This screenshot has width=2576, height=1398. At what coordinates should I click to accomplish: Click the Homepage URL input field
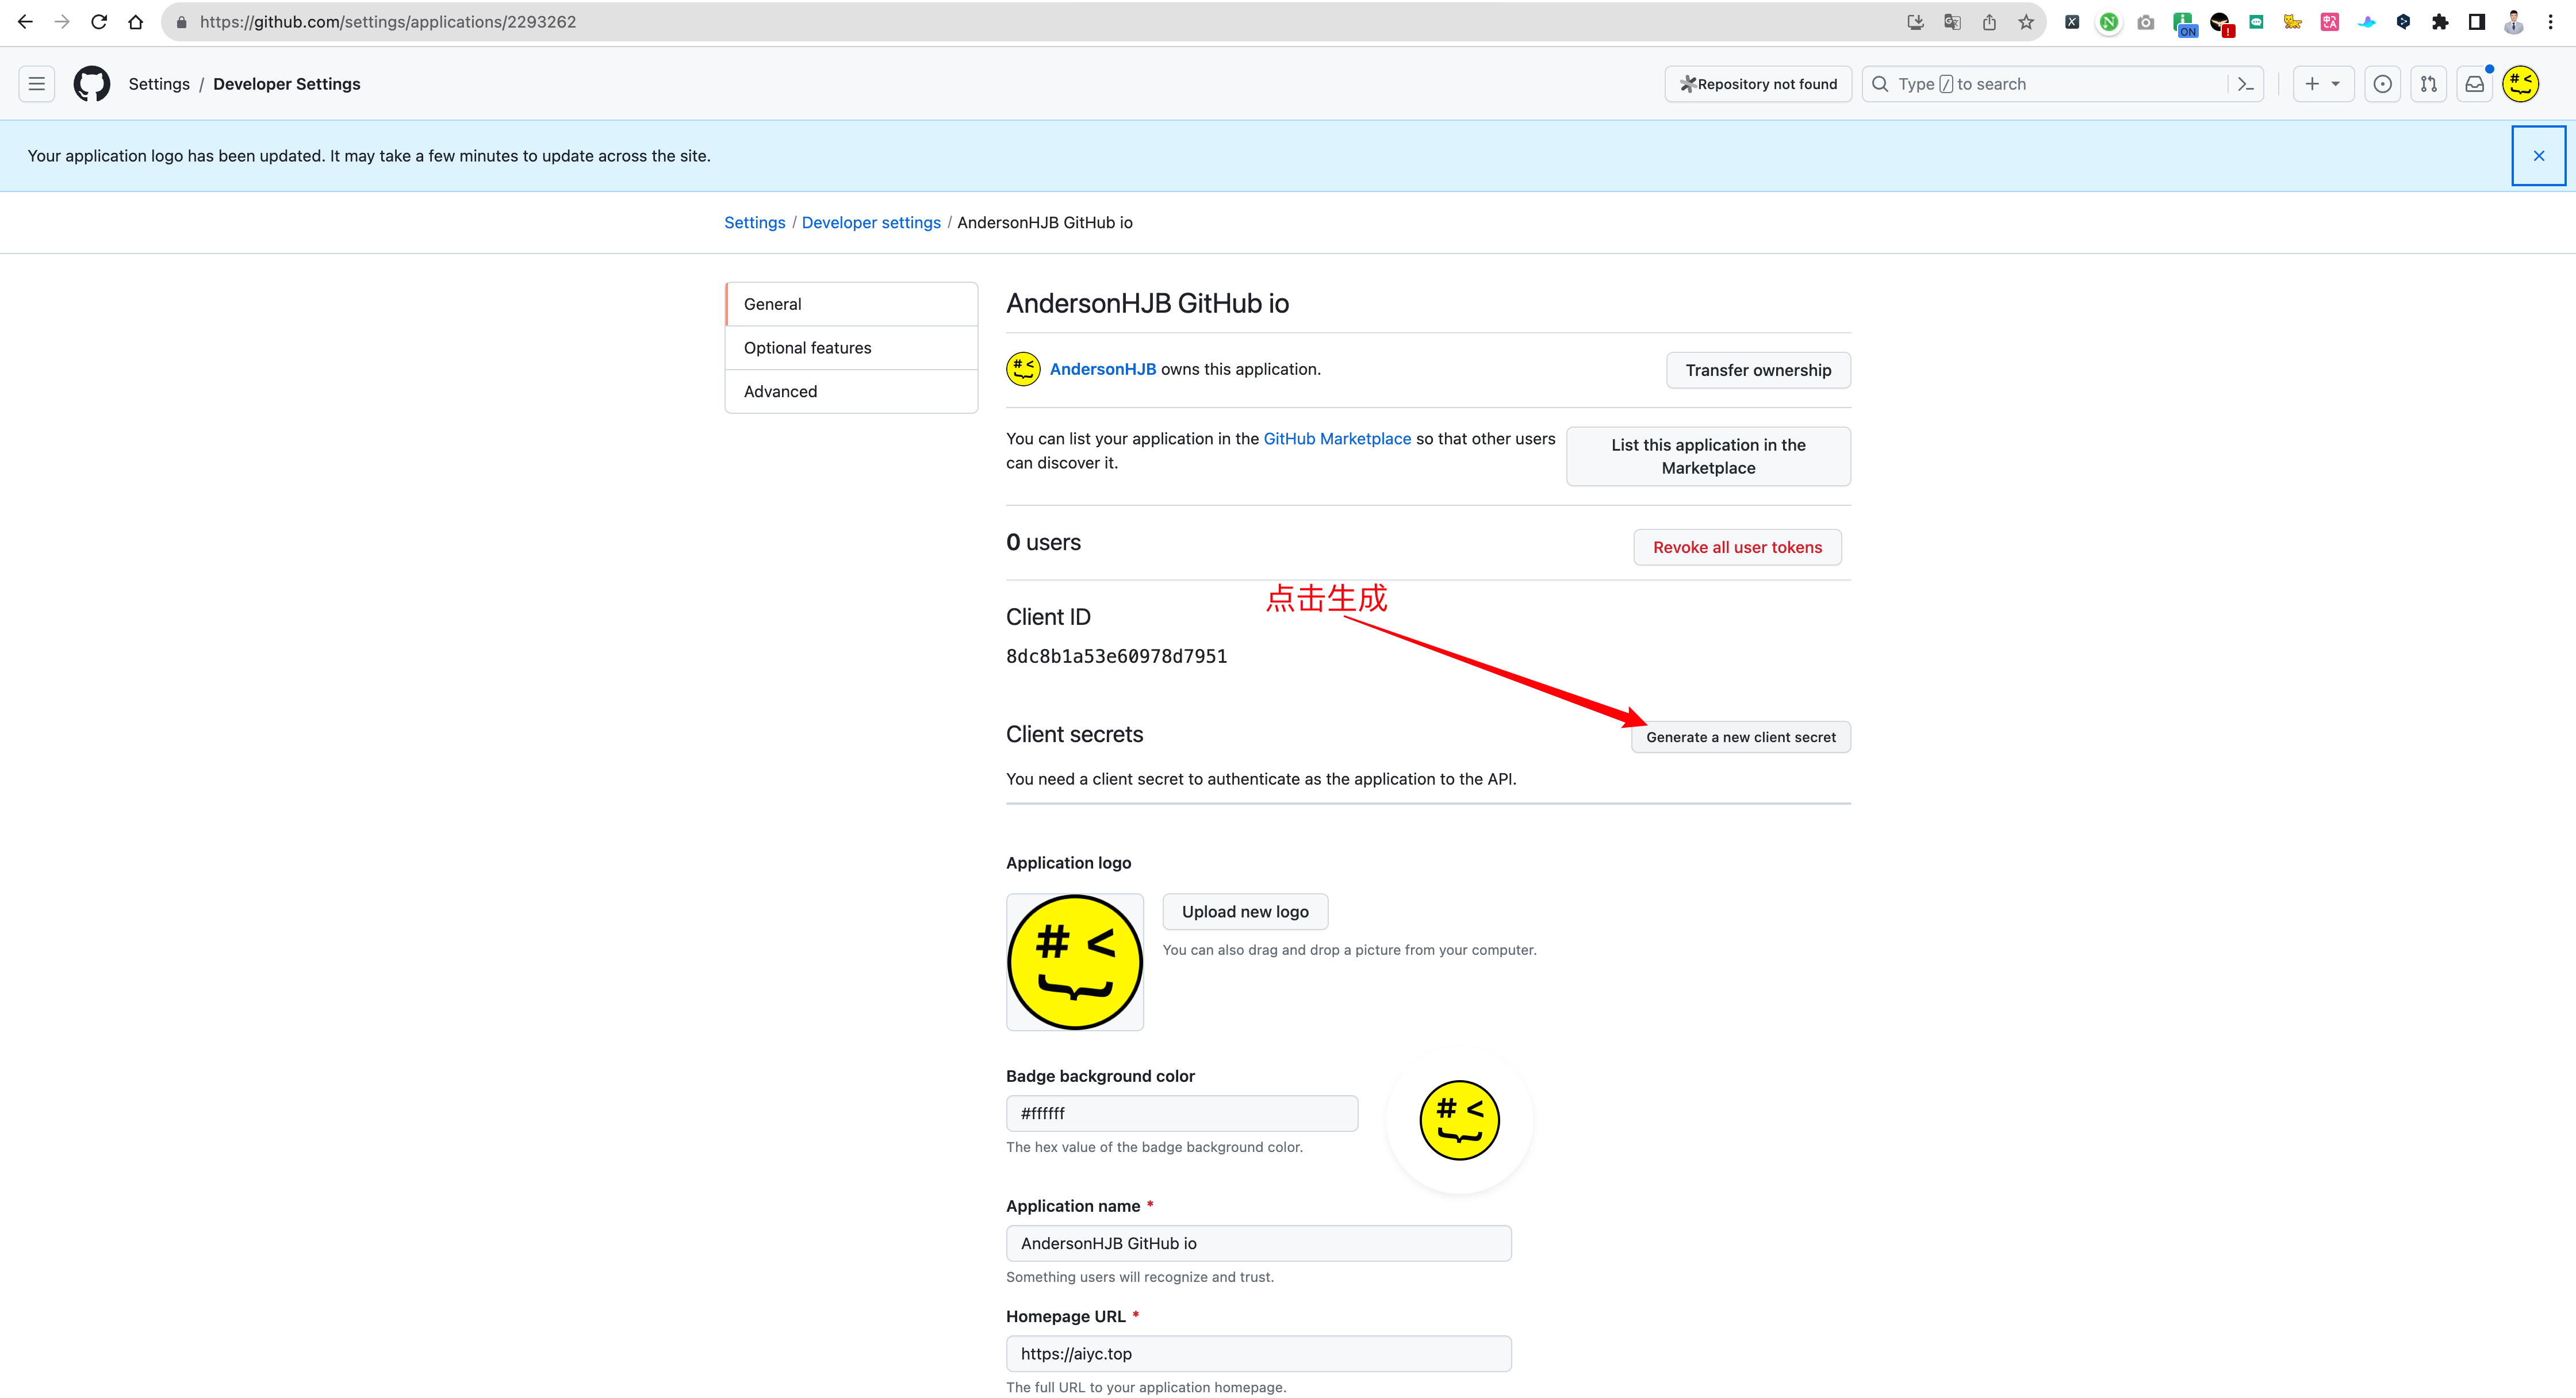pos(1259,1354)
